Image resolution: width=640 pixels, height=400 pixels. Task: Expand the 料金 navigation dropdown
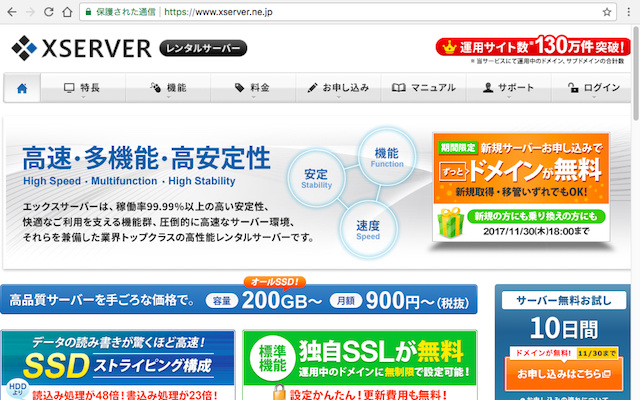(x=252, y=88)
